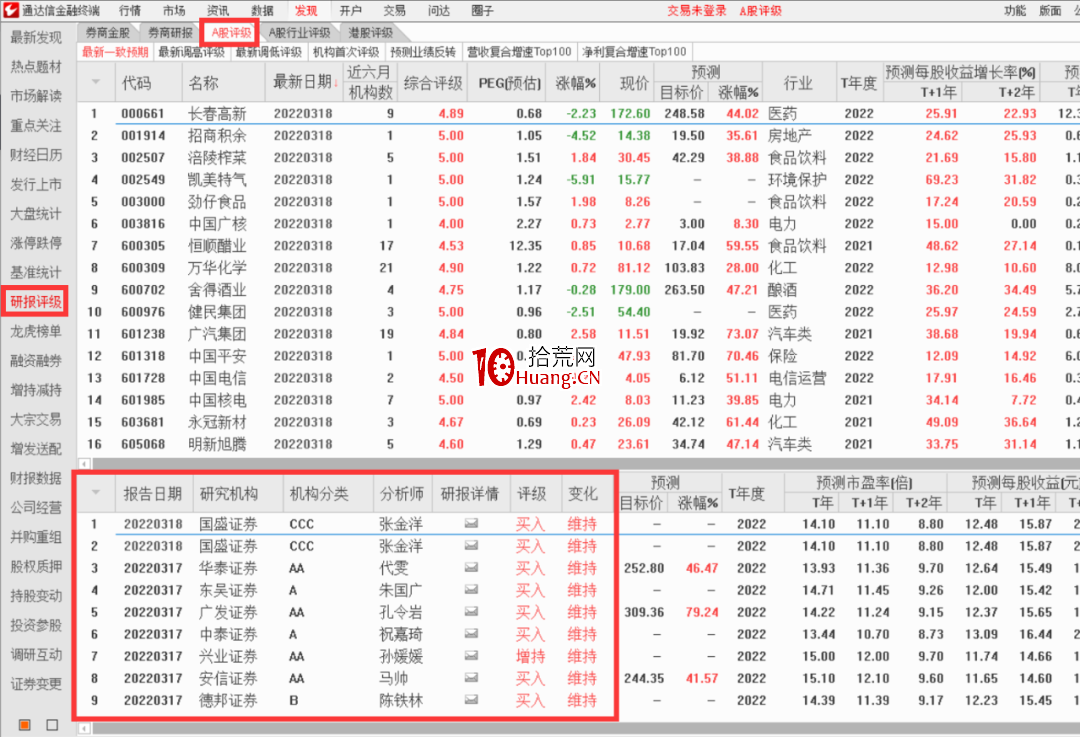Image resolution: width=1080 pixels, height=737 pixels.
Task: Open the 功能 menu
Action: (1015, 10)
